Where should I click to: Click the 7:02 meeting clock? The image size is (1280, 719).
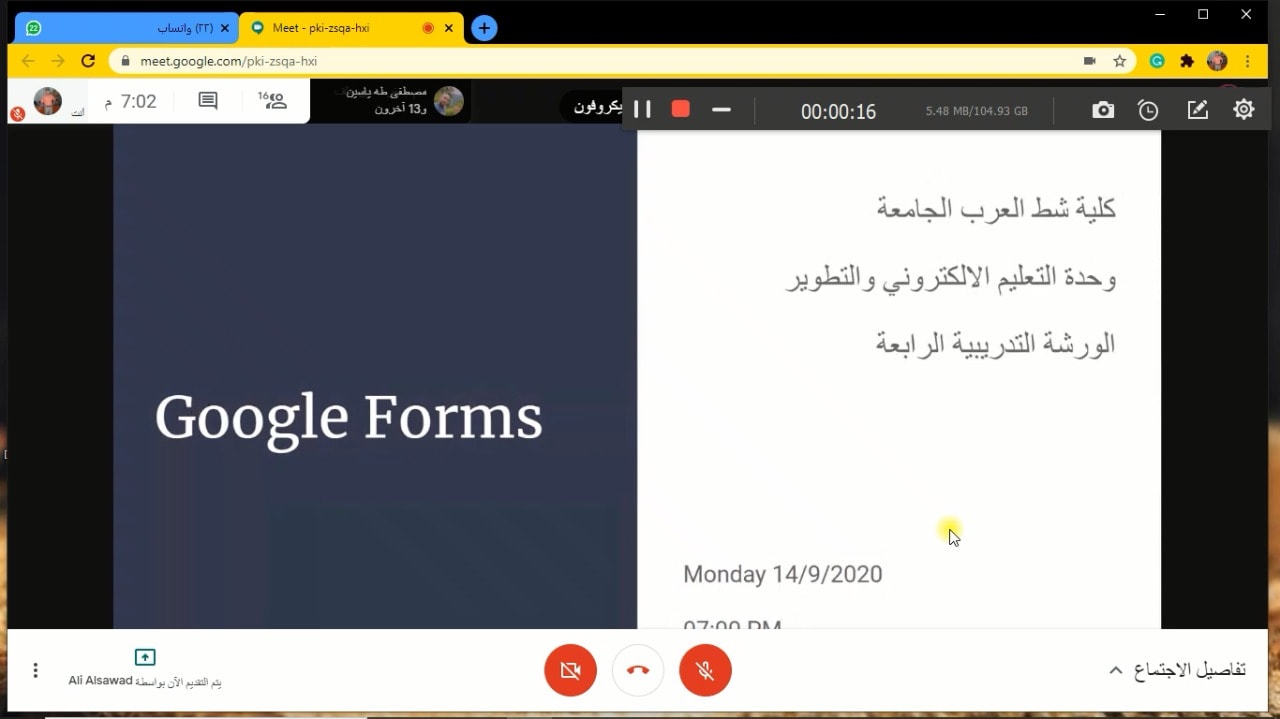[x=130, y=101]
